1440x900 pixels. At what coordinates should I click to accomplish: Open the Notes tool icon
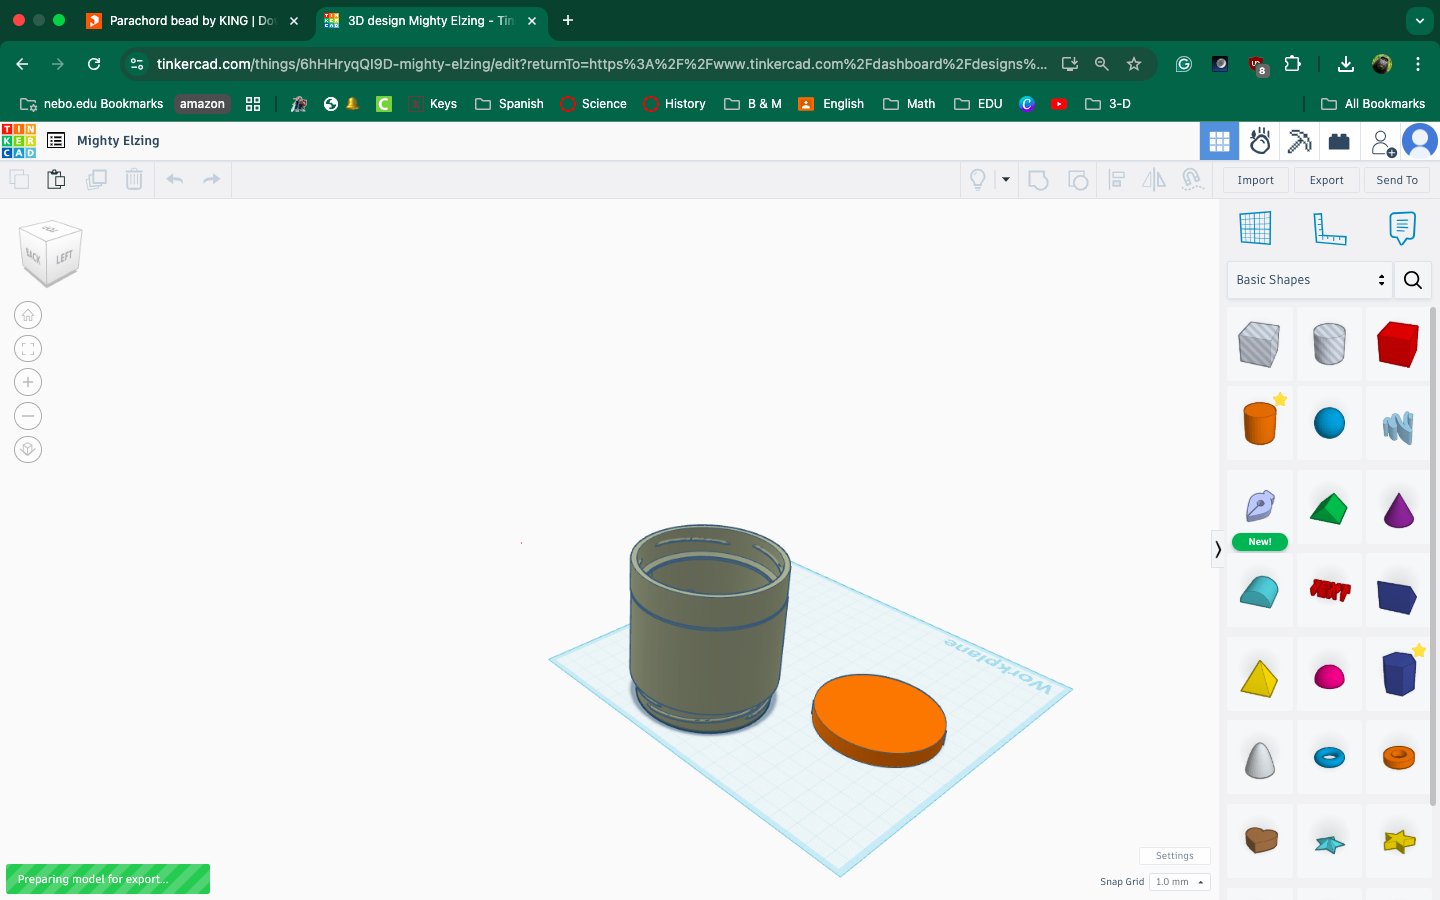[1402, 228]
